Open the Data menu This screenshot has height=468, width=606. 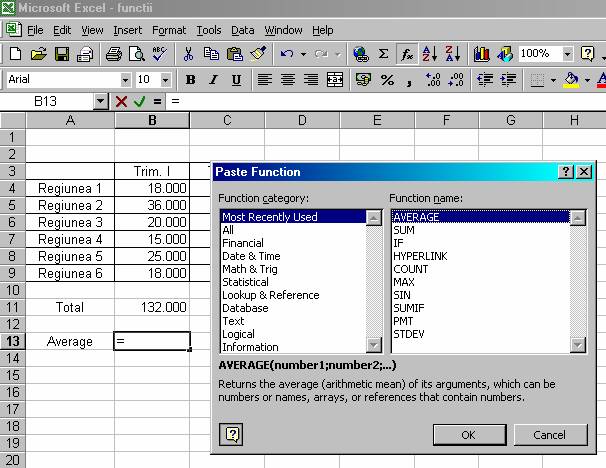coord(242,30)
